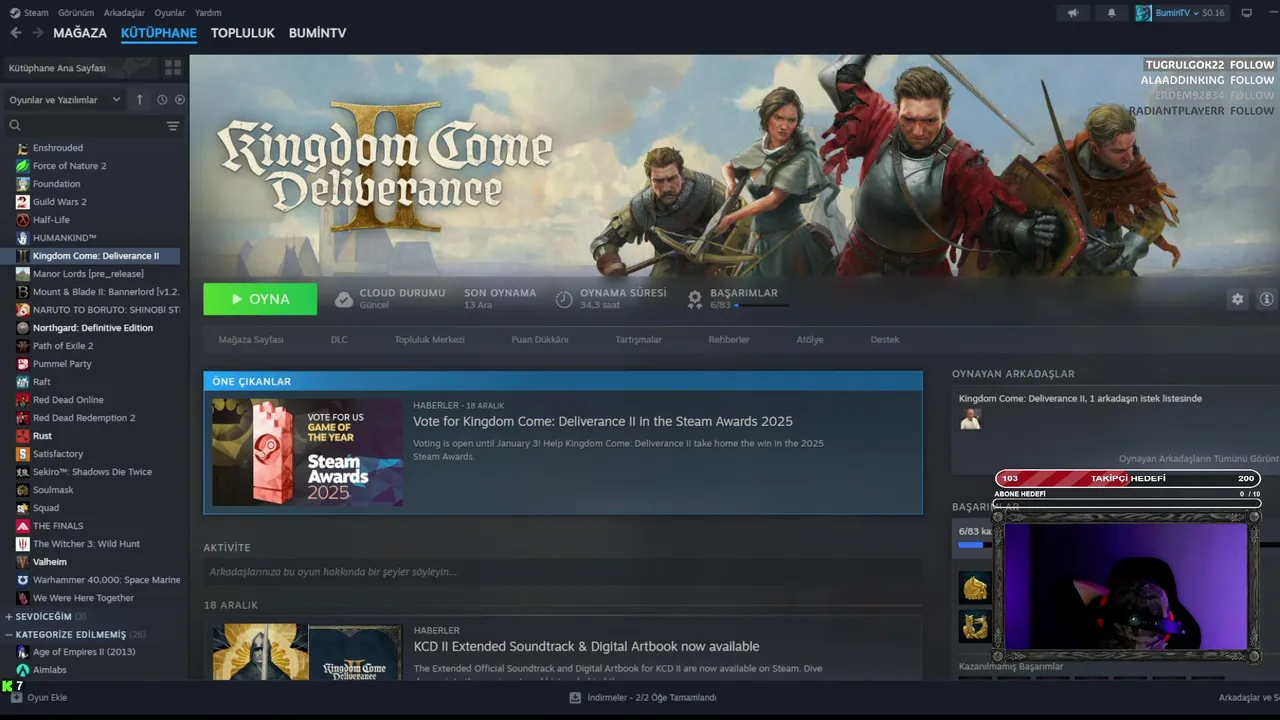Toggle the ascending sort arrow in library
Viewport: 1280px width, 720px height.
(140, 99)
